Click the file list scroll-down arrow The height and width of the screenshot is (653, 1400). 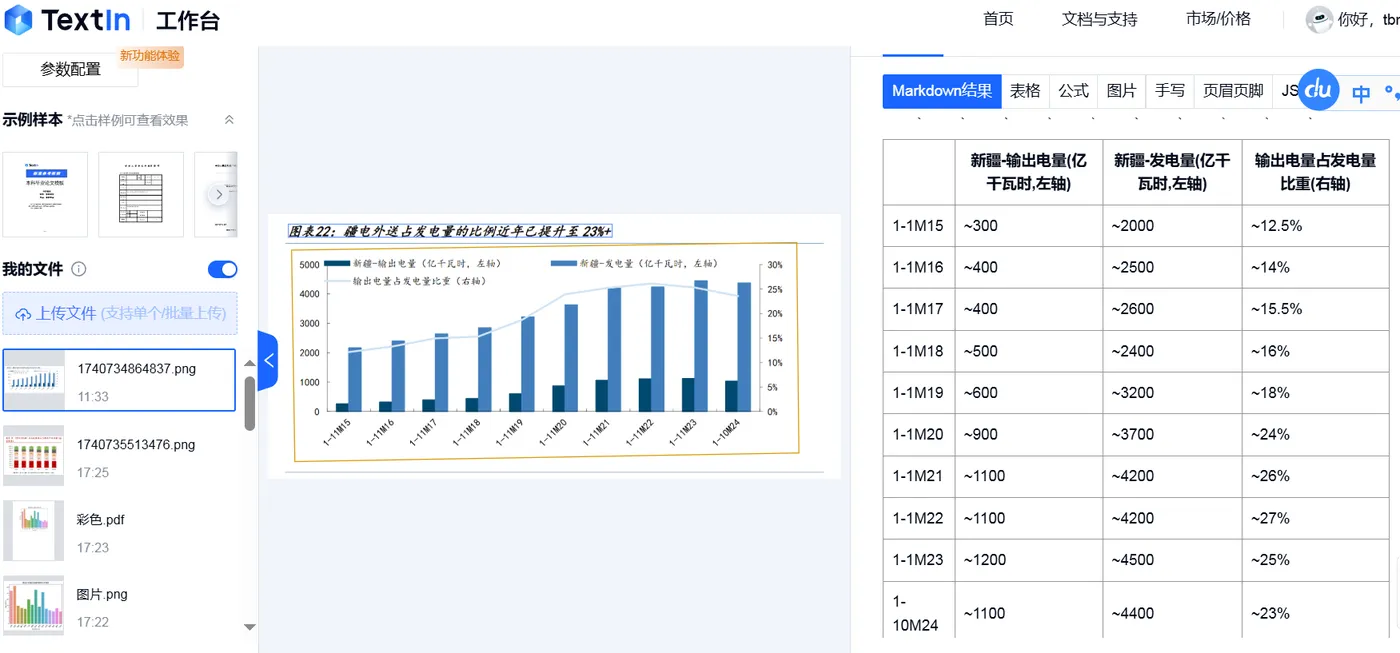pos(250,627)
